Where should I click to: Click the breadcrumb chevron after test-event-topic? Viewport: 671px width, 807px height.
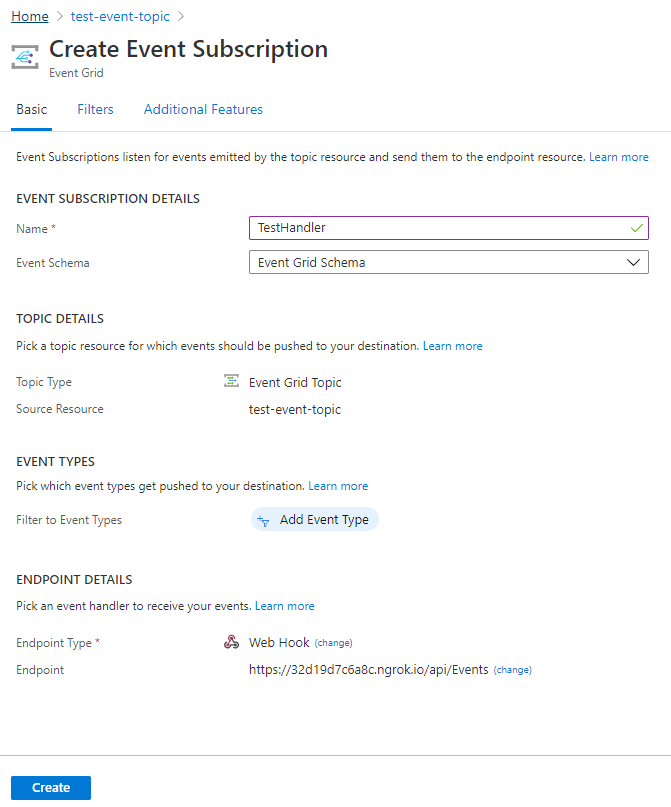181,16
